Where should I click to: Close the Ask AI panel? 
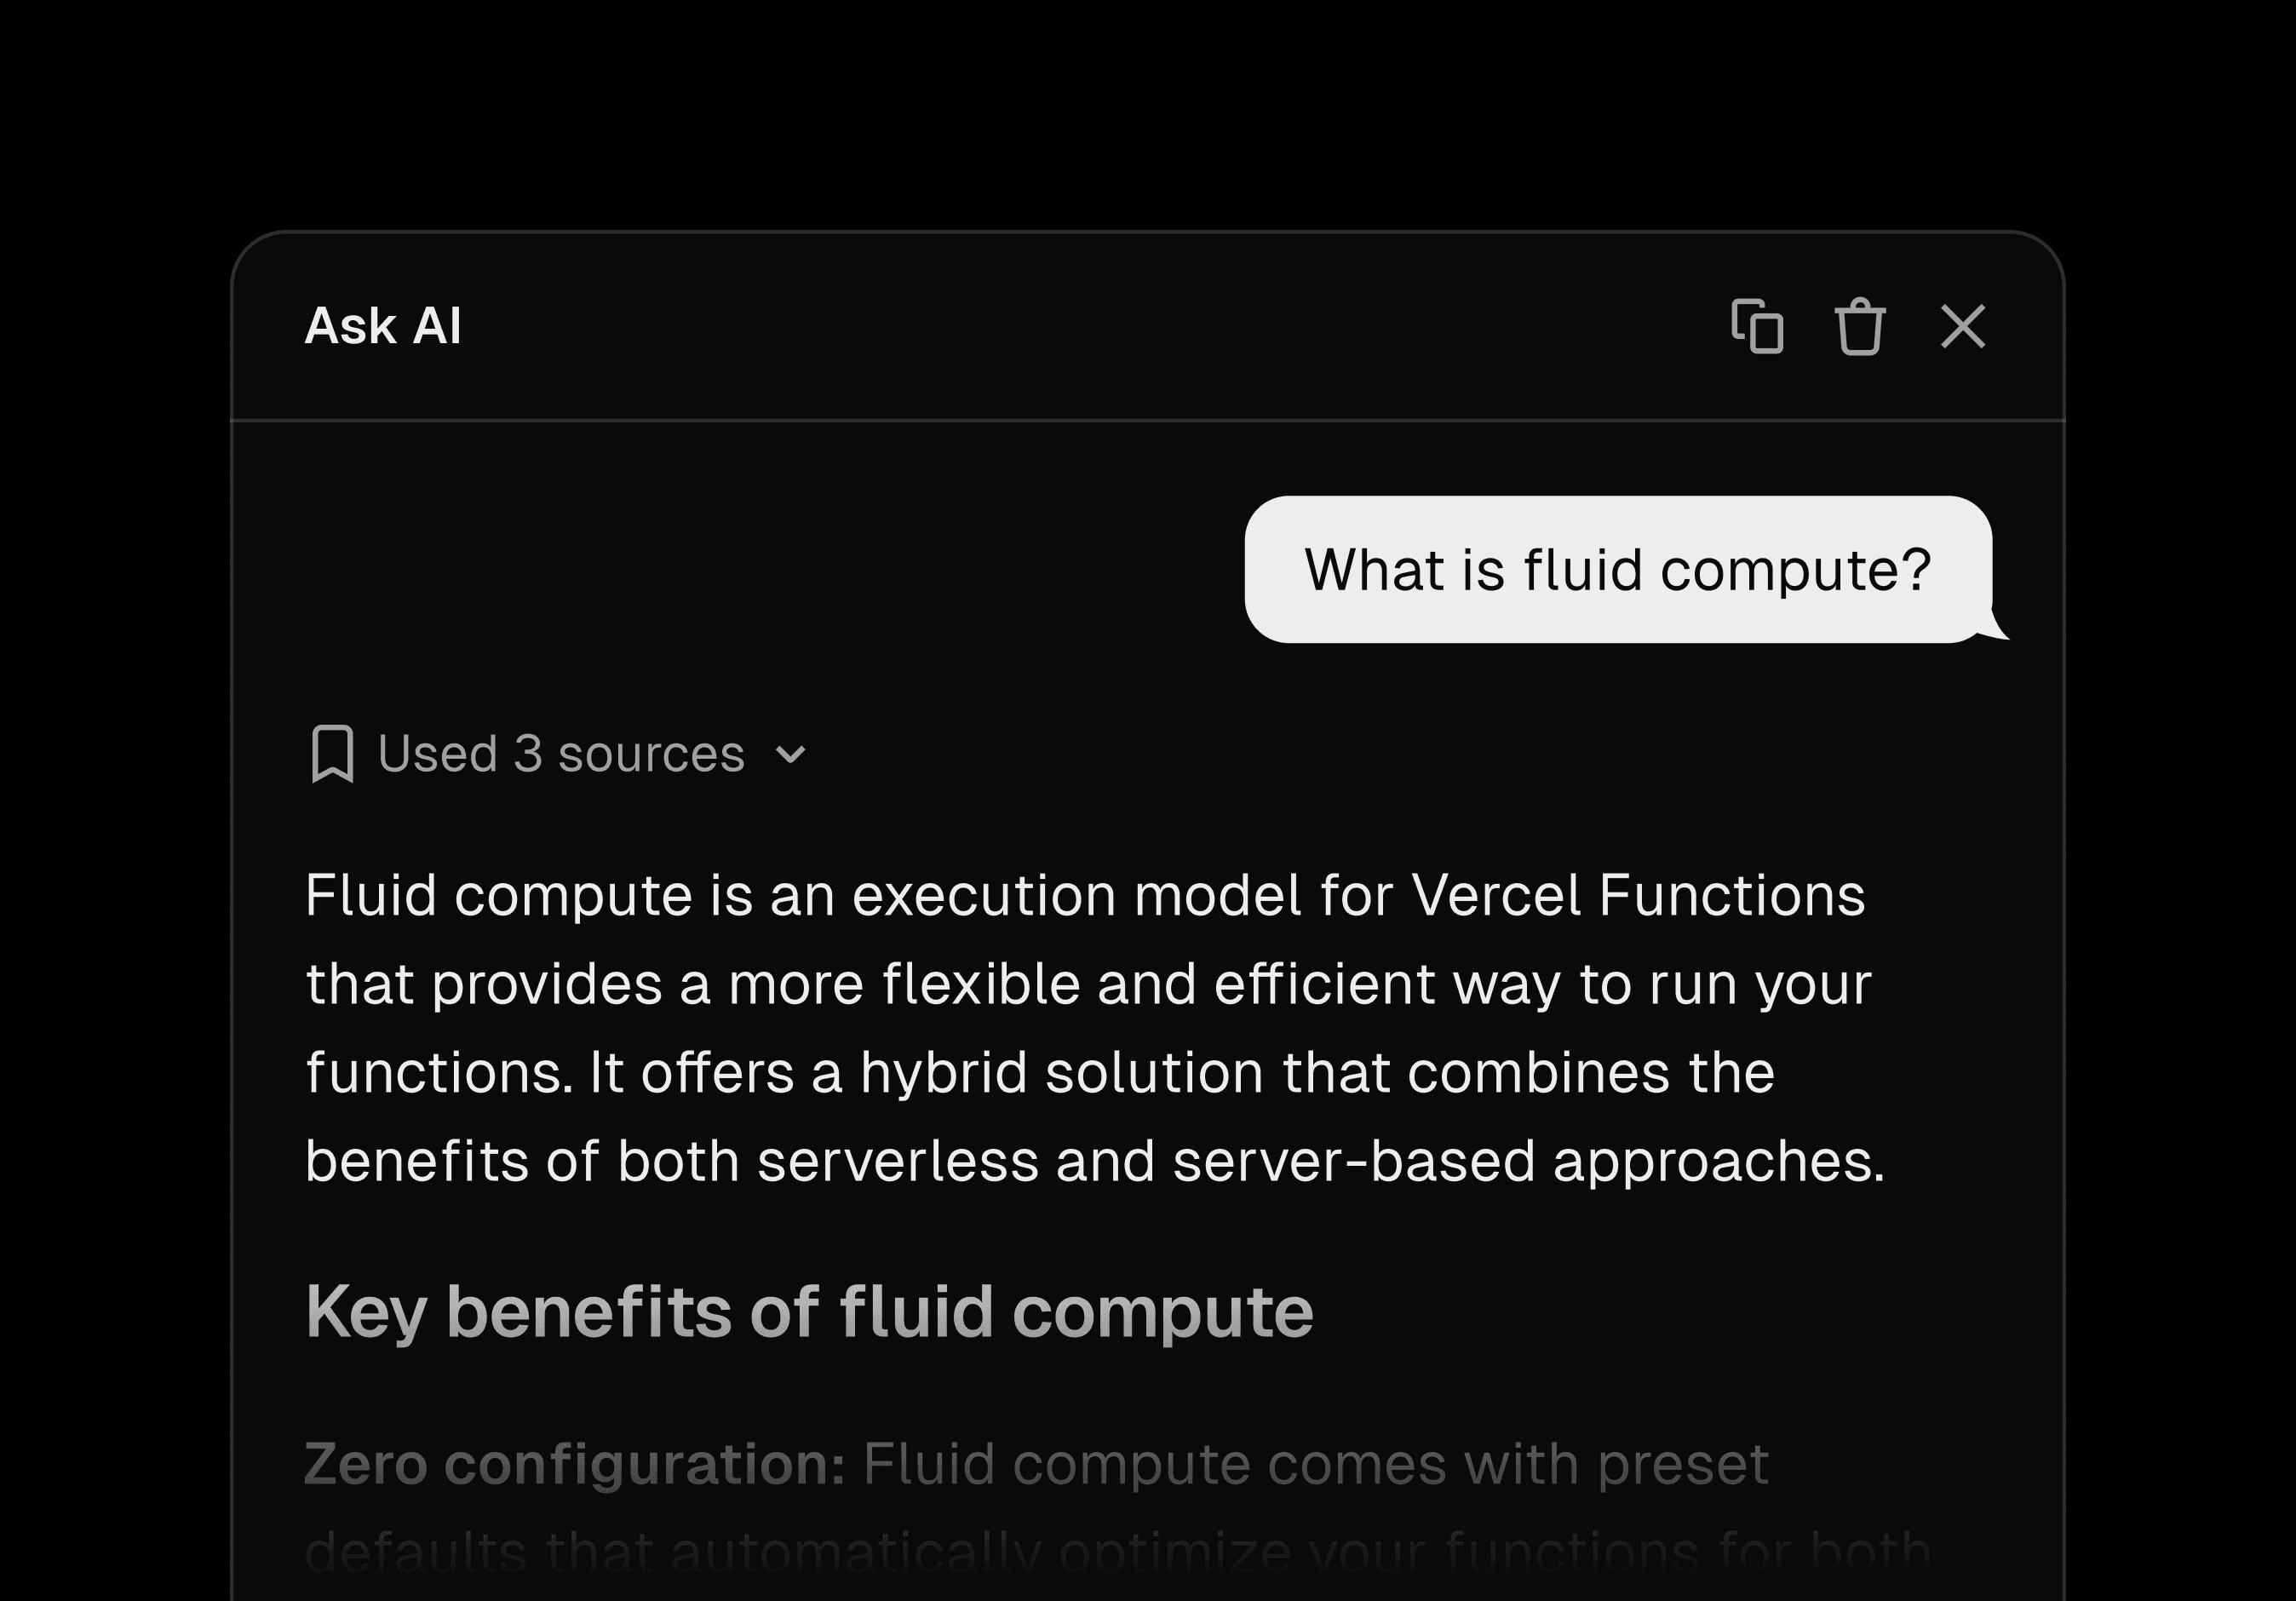[1962, 326]
